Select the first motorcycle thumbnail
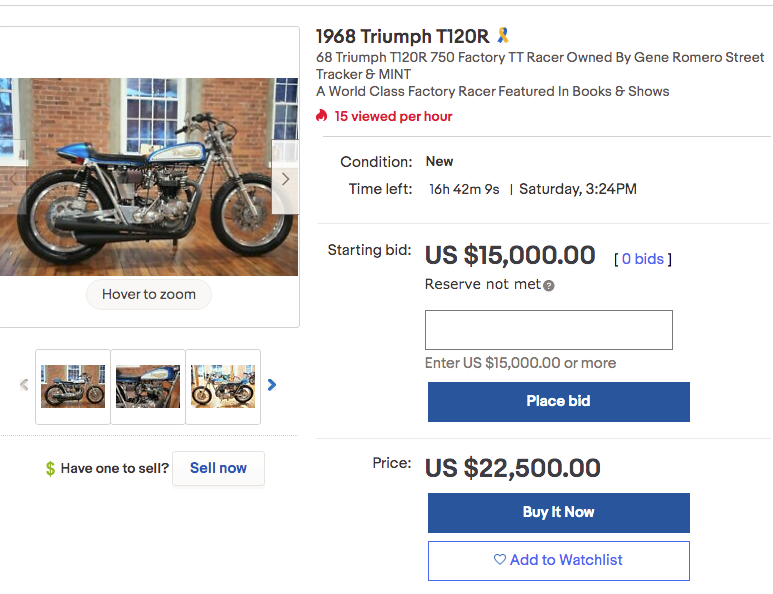The height and width of the screenshot is (594, 773). (73, 386)
